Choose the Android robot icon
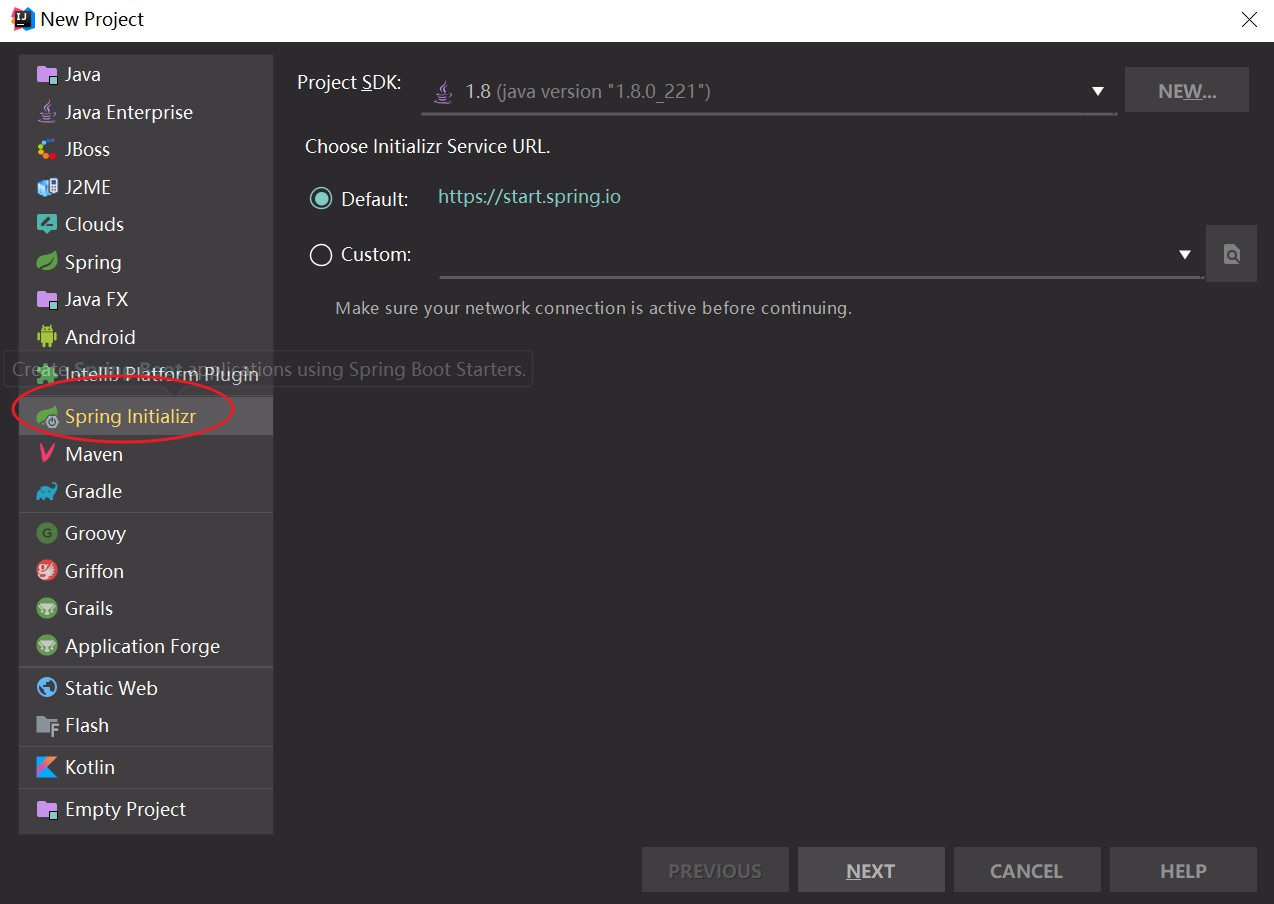The height and width of the screenshot is (904, 1274). pos(47,337)
